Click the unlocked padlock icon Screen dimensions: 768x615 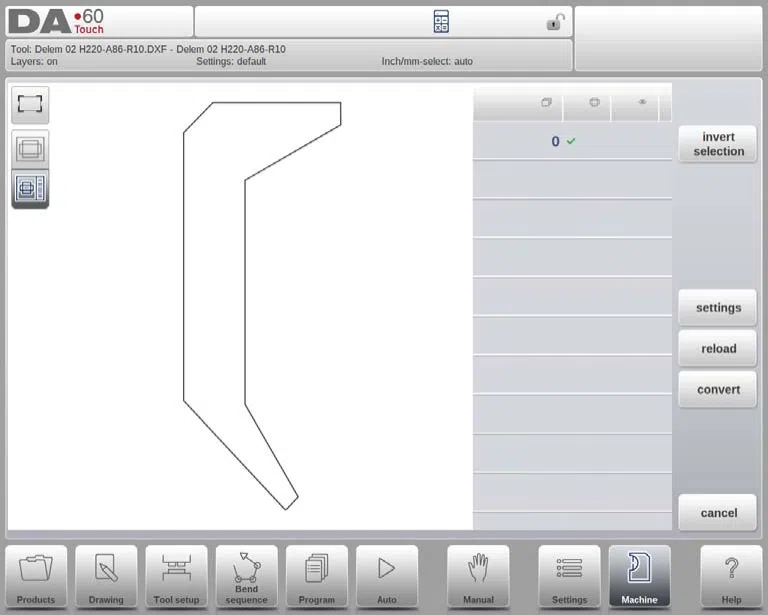555,22
